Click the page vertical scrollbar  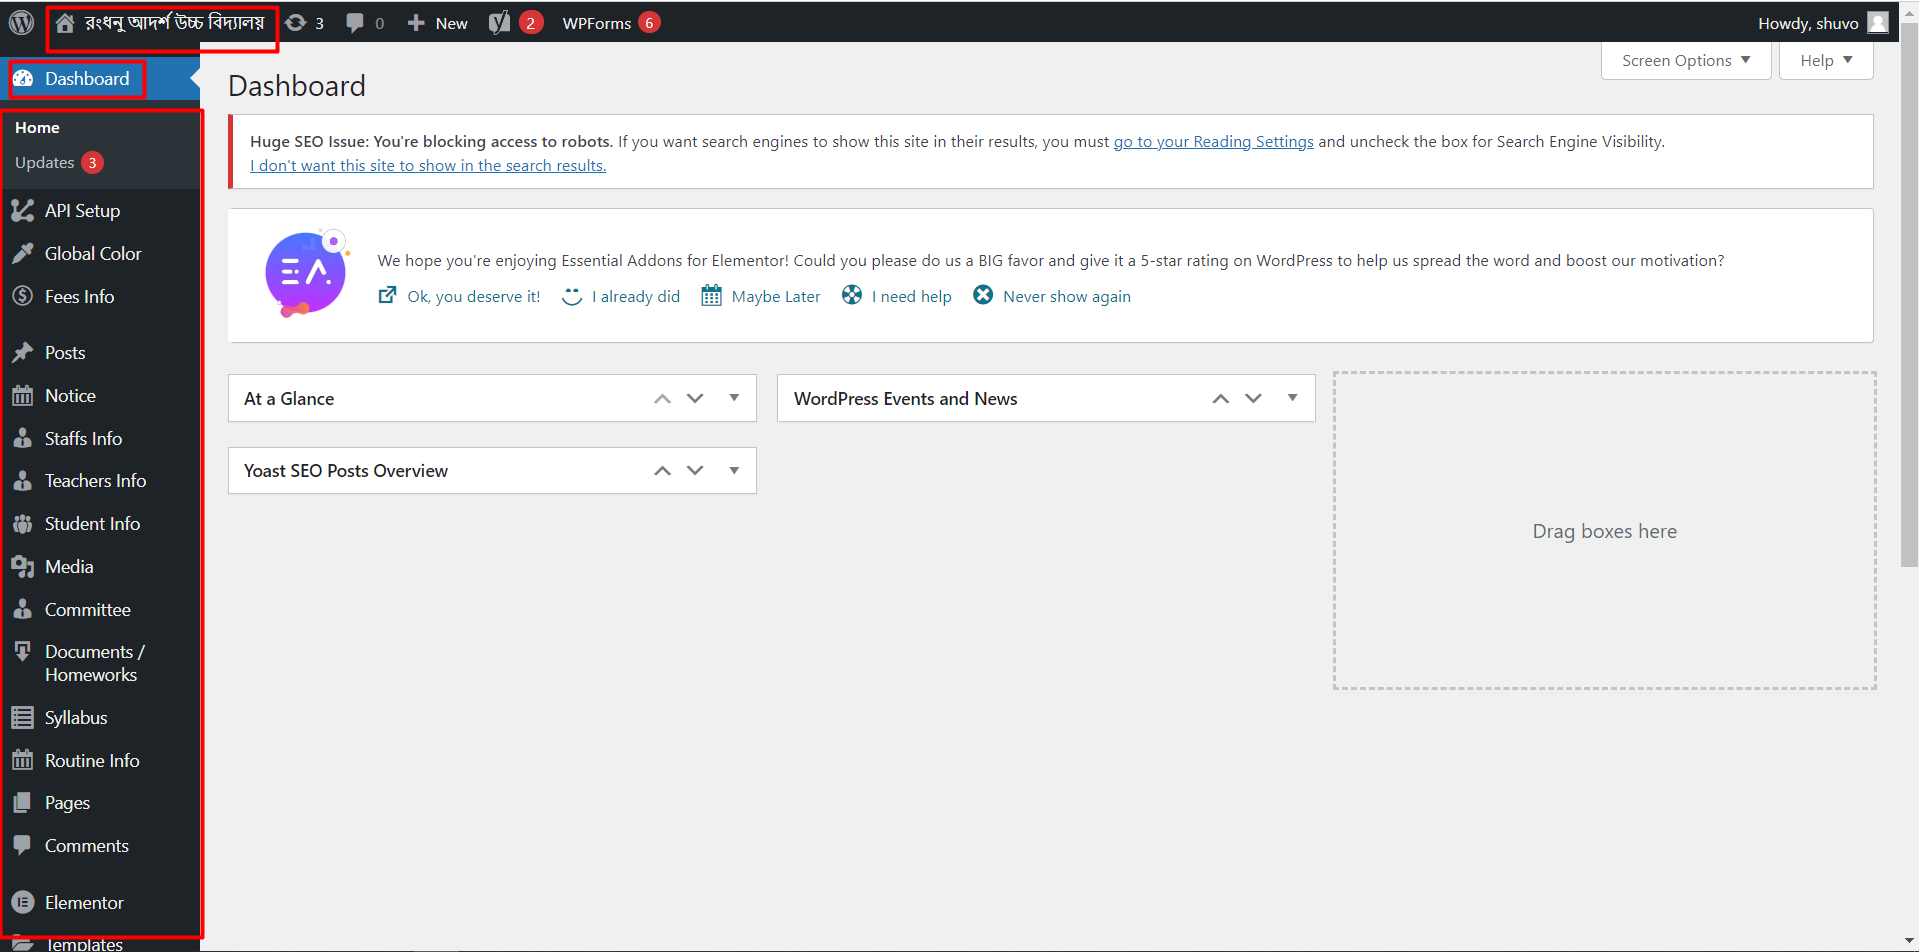tap(1909, 295)
